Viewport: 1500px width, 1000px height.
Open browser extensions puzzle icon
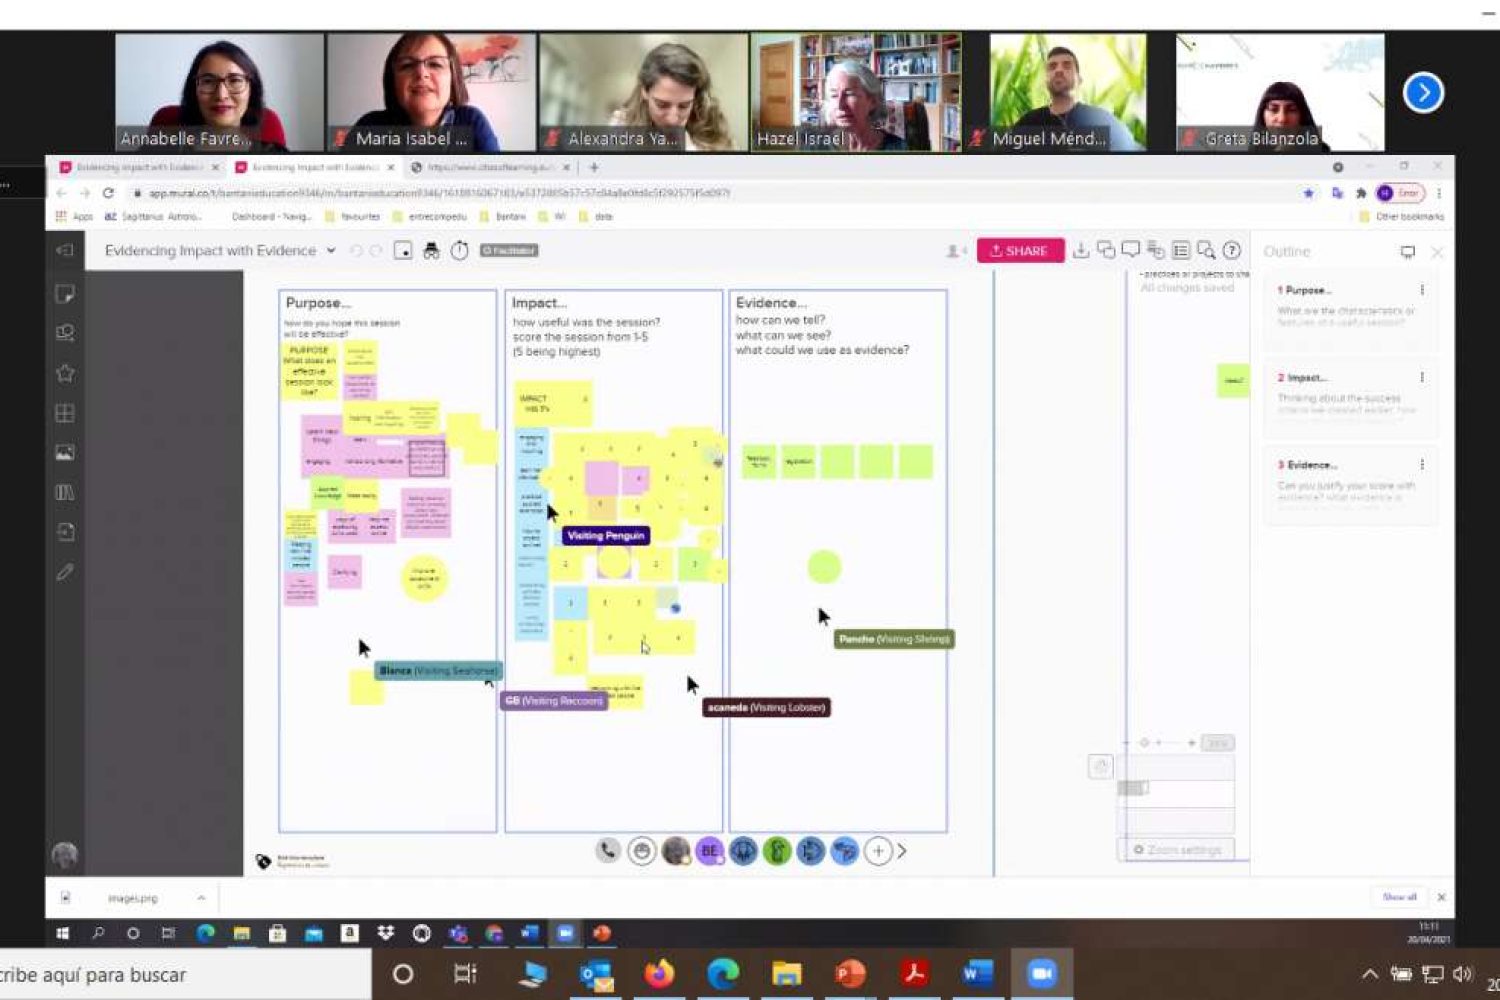click(x=1360, y=193)
